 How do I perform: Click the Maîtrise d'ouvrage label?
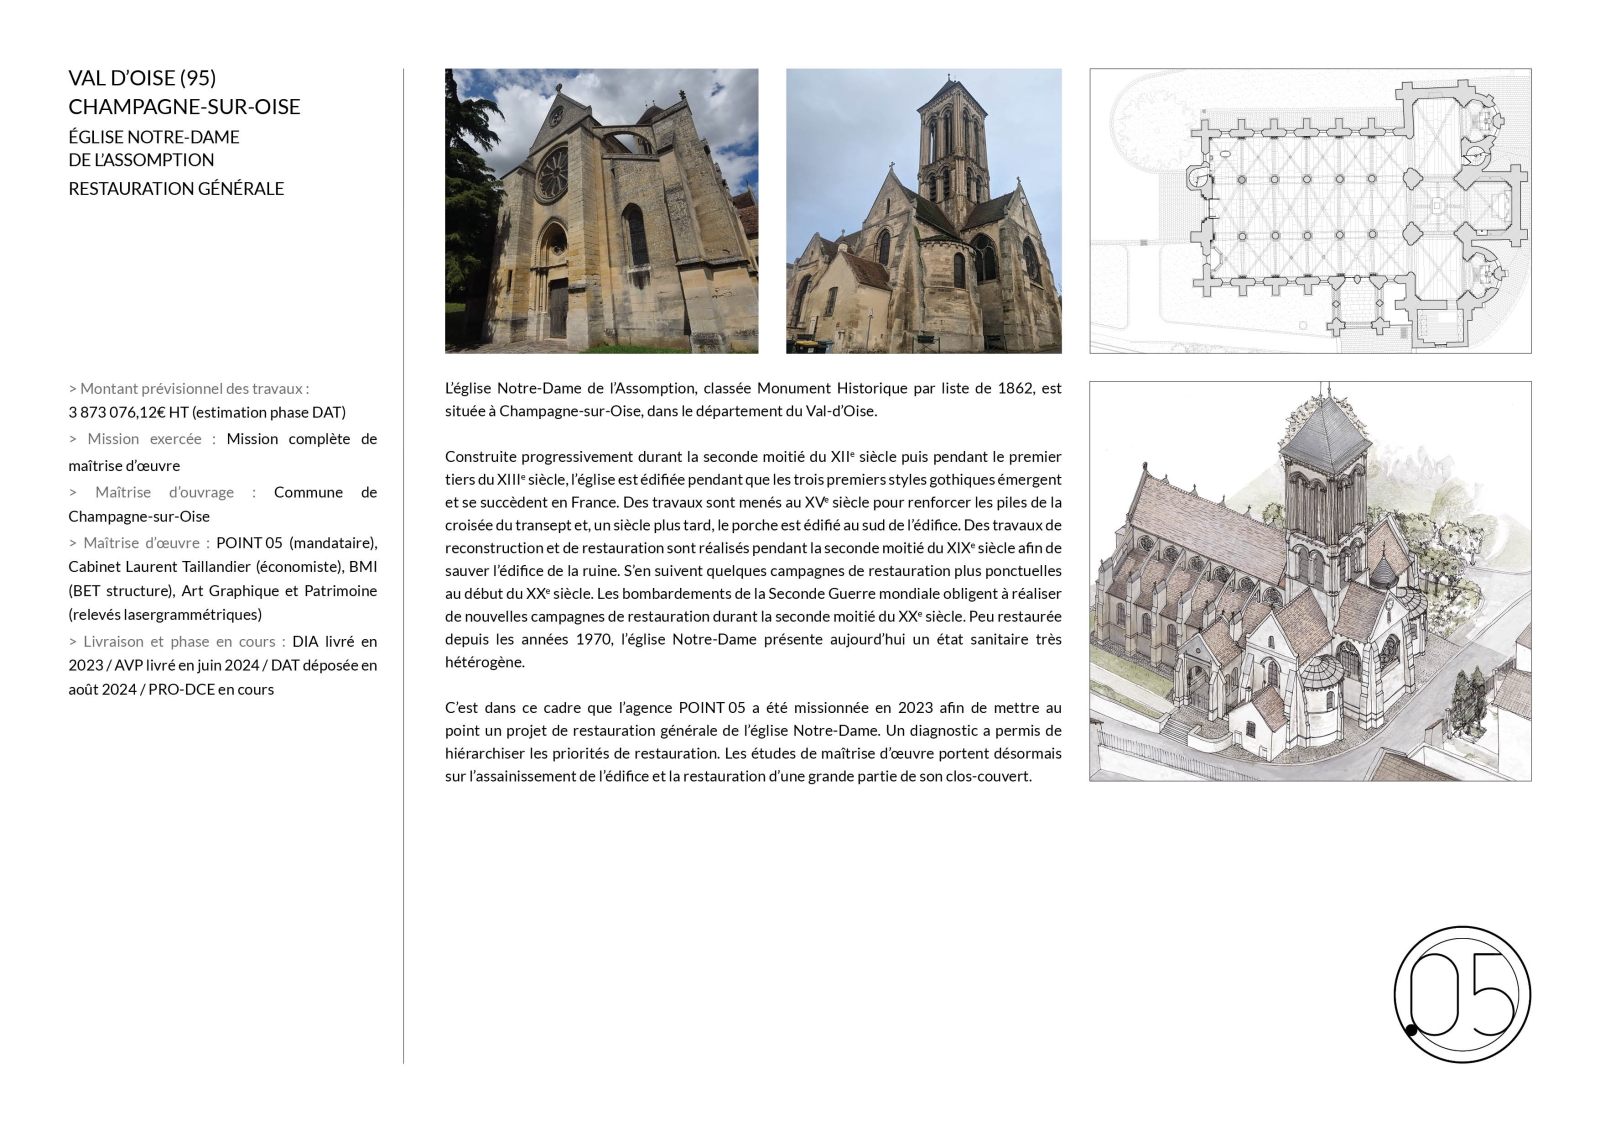click(x=163, y=492)
